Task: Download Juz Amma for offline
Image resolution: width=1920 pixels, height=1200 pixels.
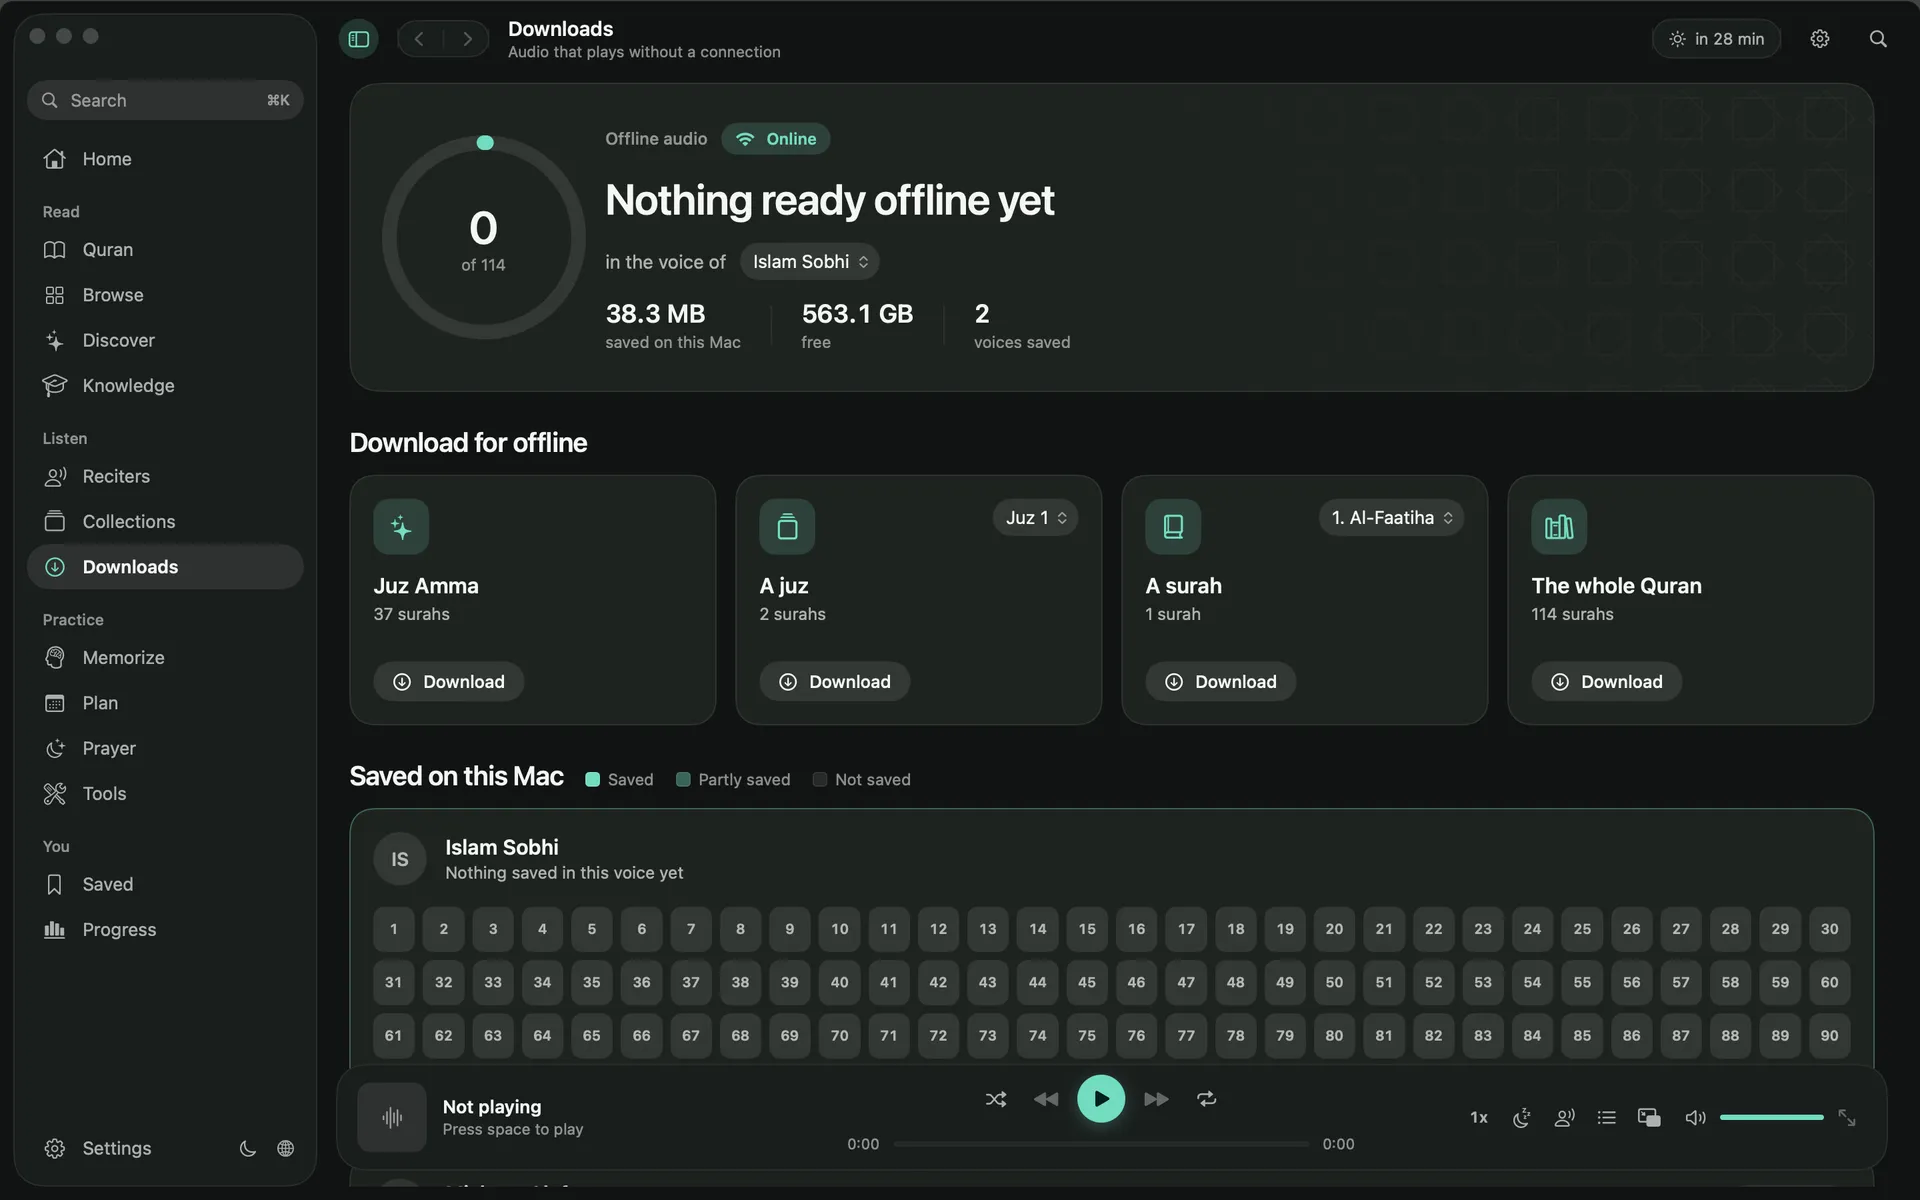Action: (x=449, y=682)
